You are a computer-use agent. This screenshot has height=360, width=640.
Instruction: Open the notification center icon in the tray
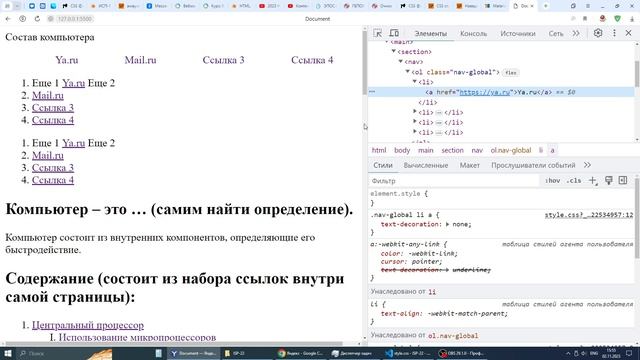pyautogui.click(x=629, y=353)
